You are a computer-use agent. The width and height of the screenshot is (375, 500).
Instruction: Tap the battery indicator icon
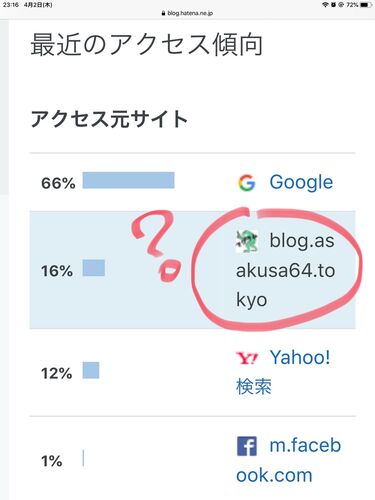(366, 5)
